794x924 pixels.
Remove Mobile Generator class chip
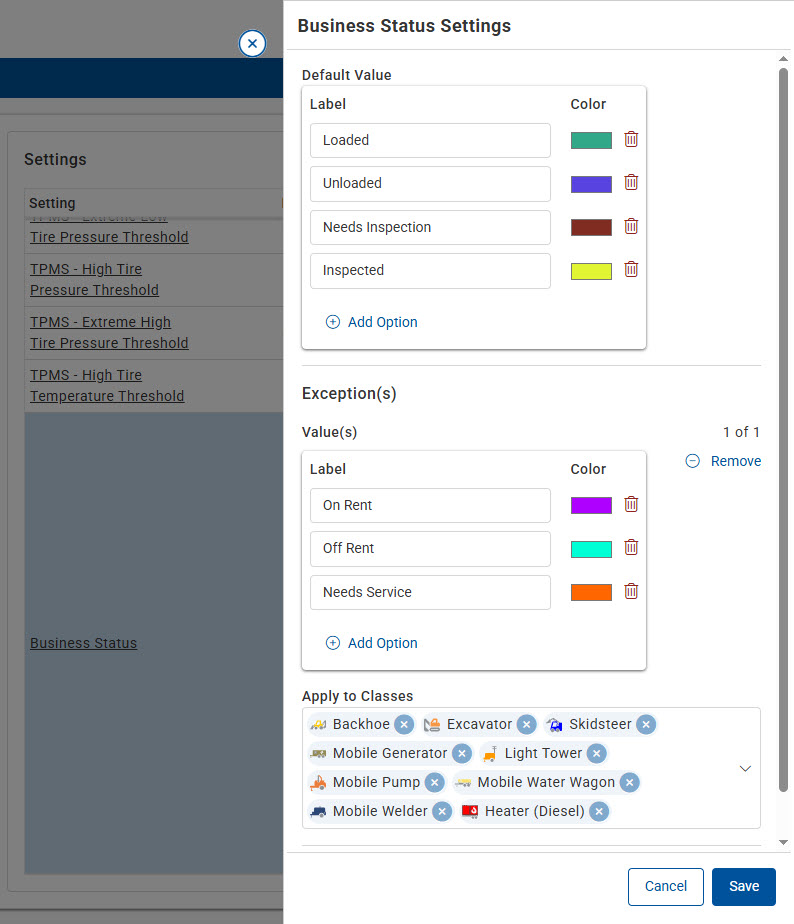tap(462, 753)
